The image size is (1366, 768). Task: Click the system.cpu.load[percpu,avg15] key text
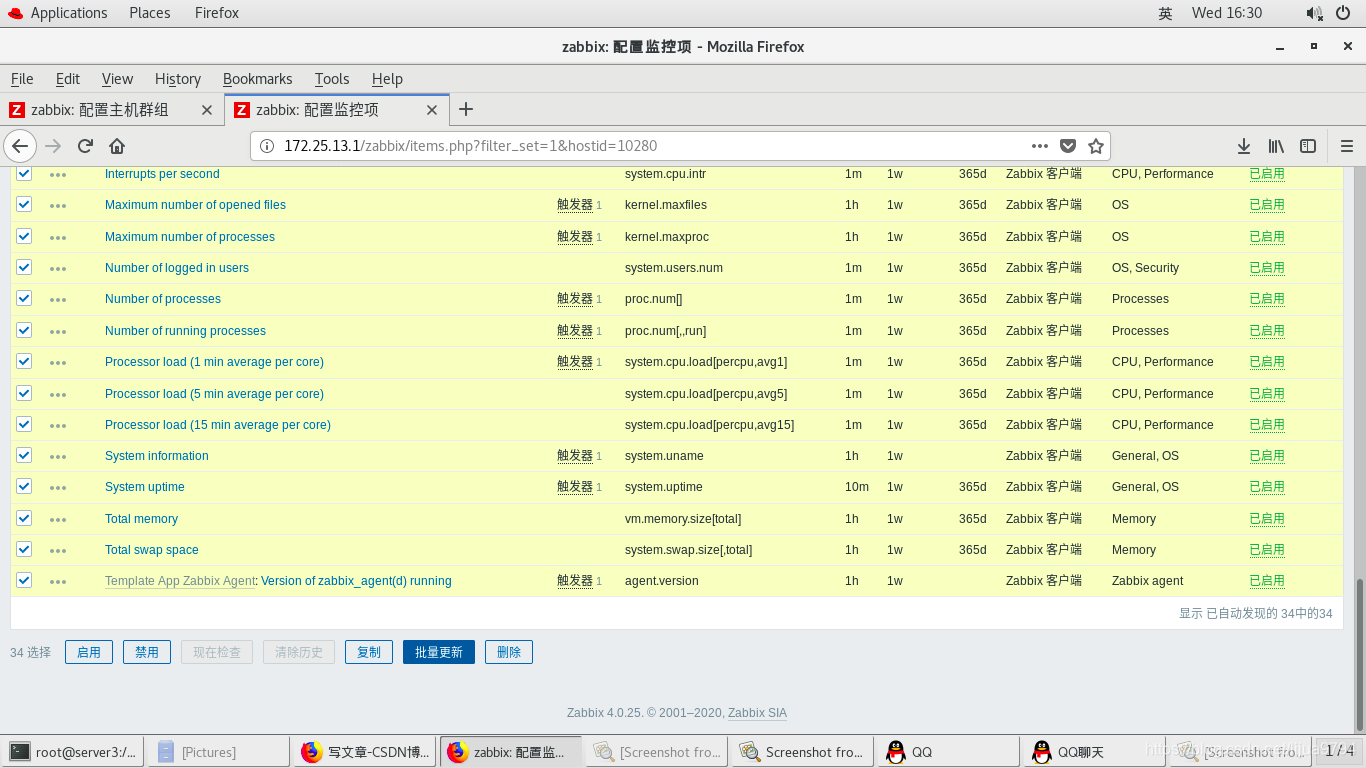coord(709,425)
